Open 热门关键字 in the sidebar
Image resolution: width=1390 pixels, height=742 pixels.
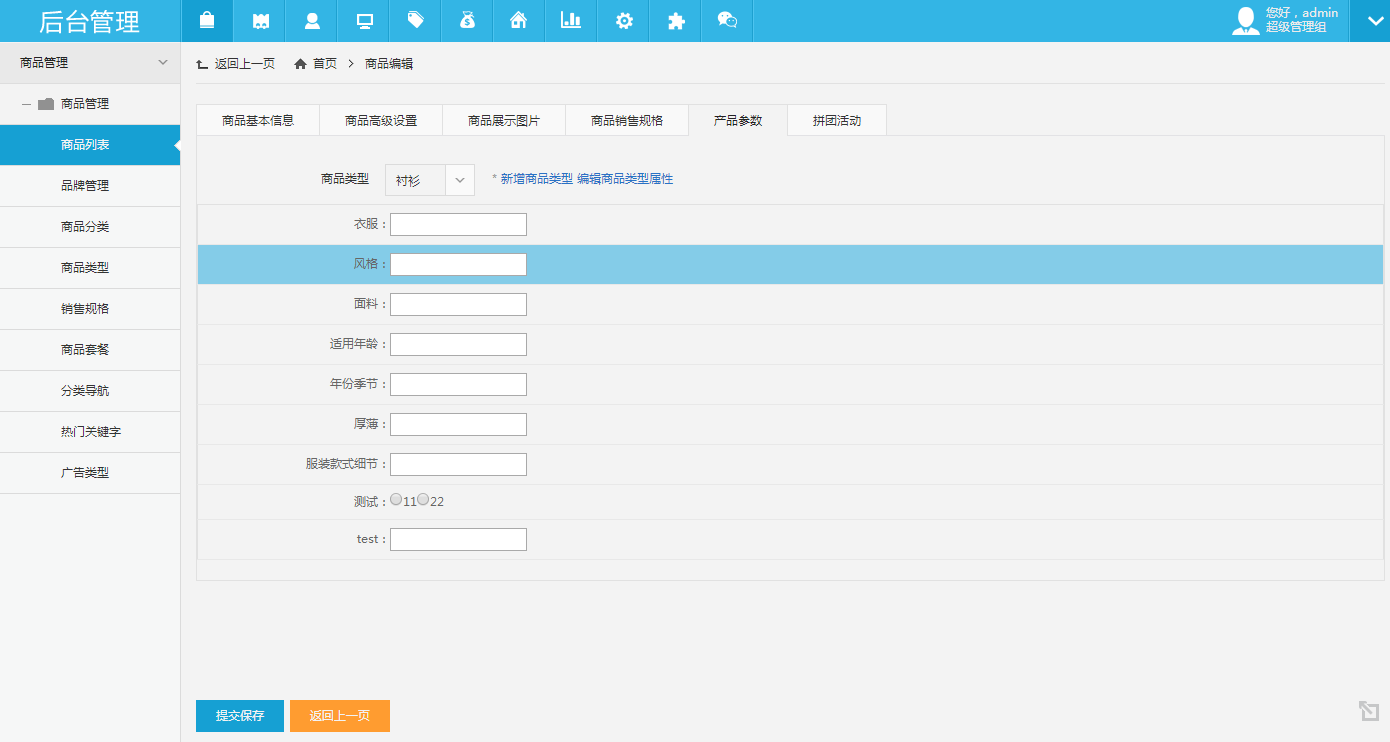[x=90, y=432]
